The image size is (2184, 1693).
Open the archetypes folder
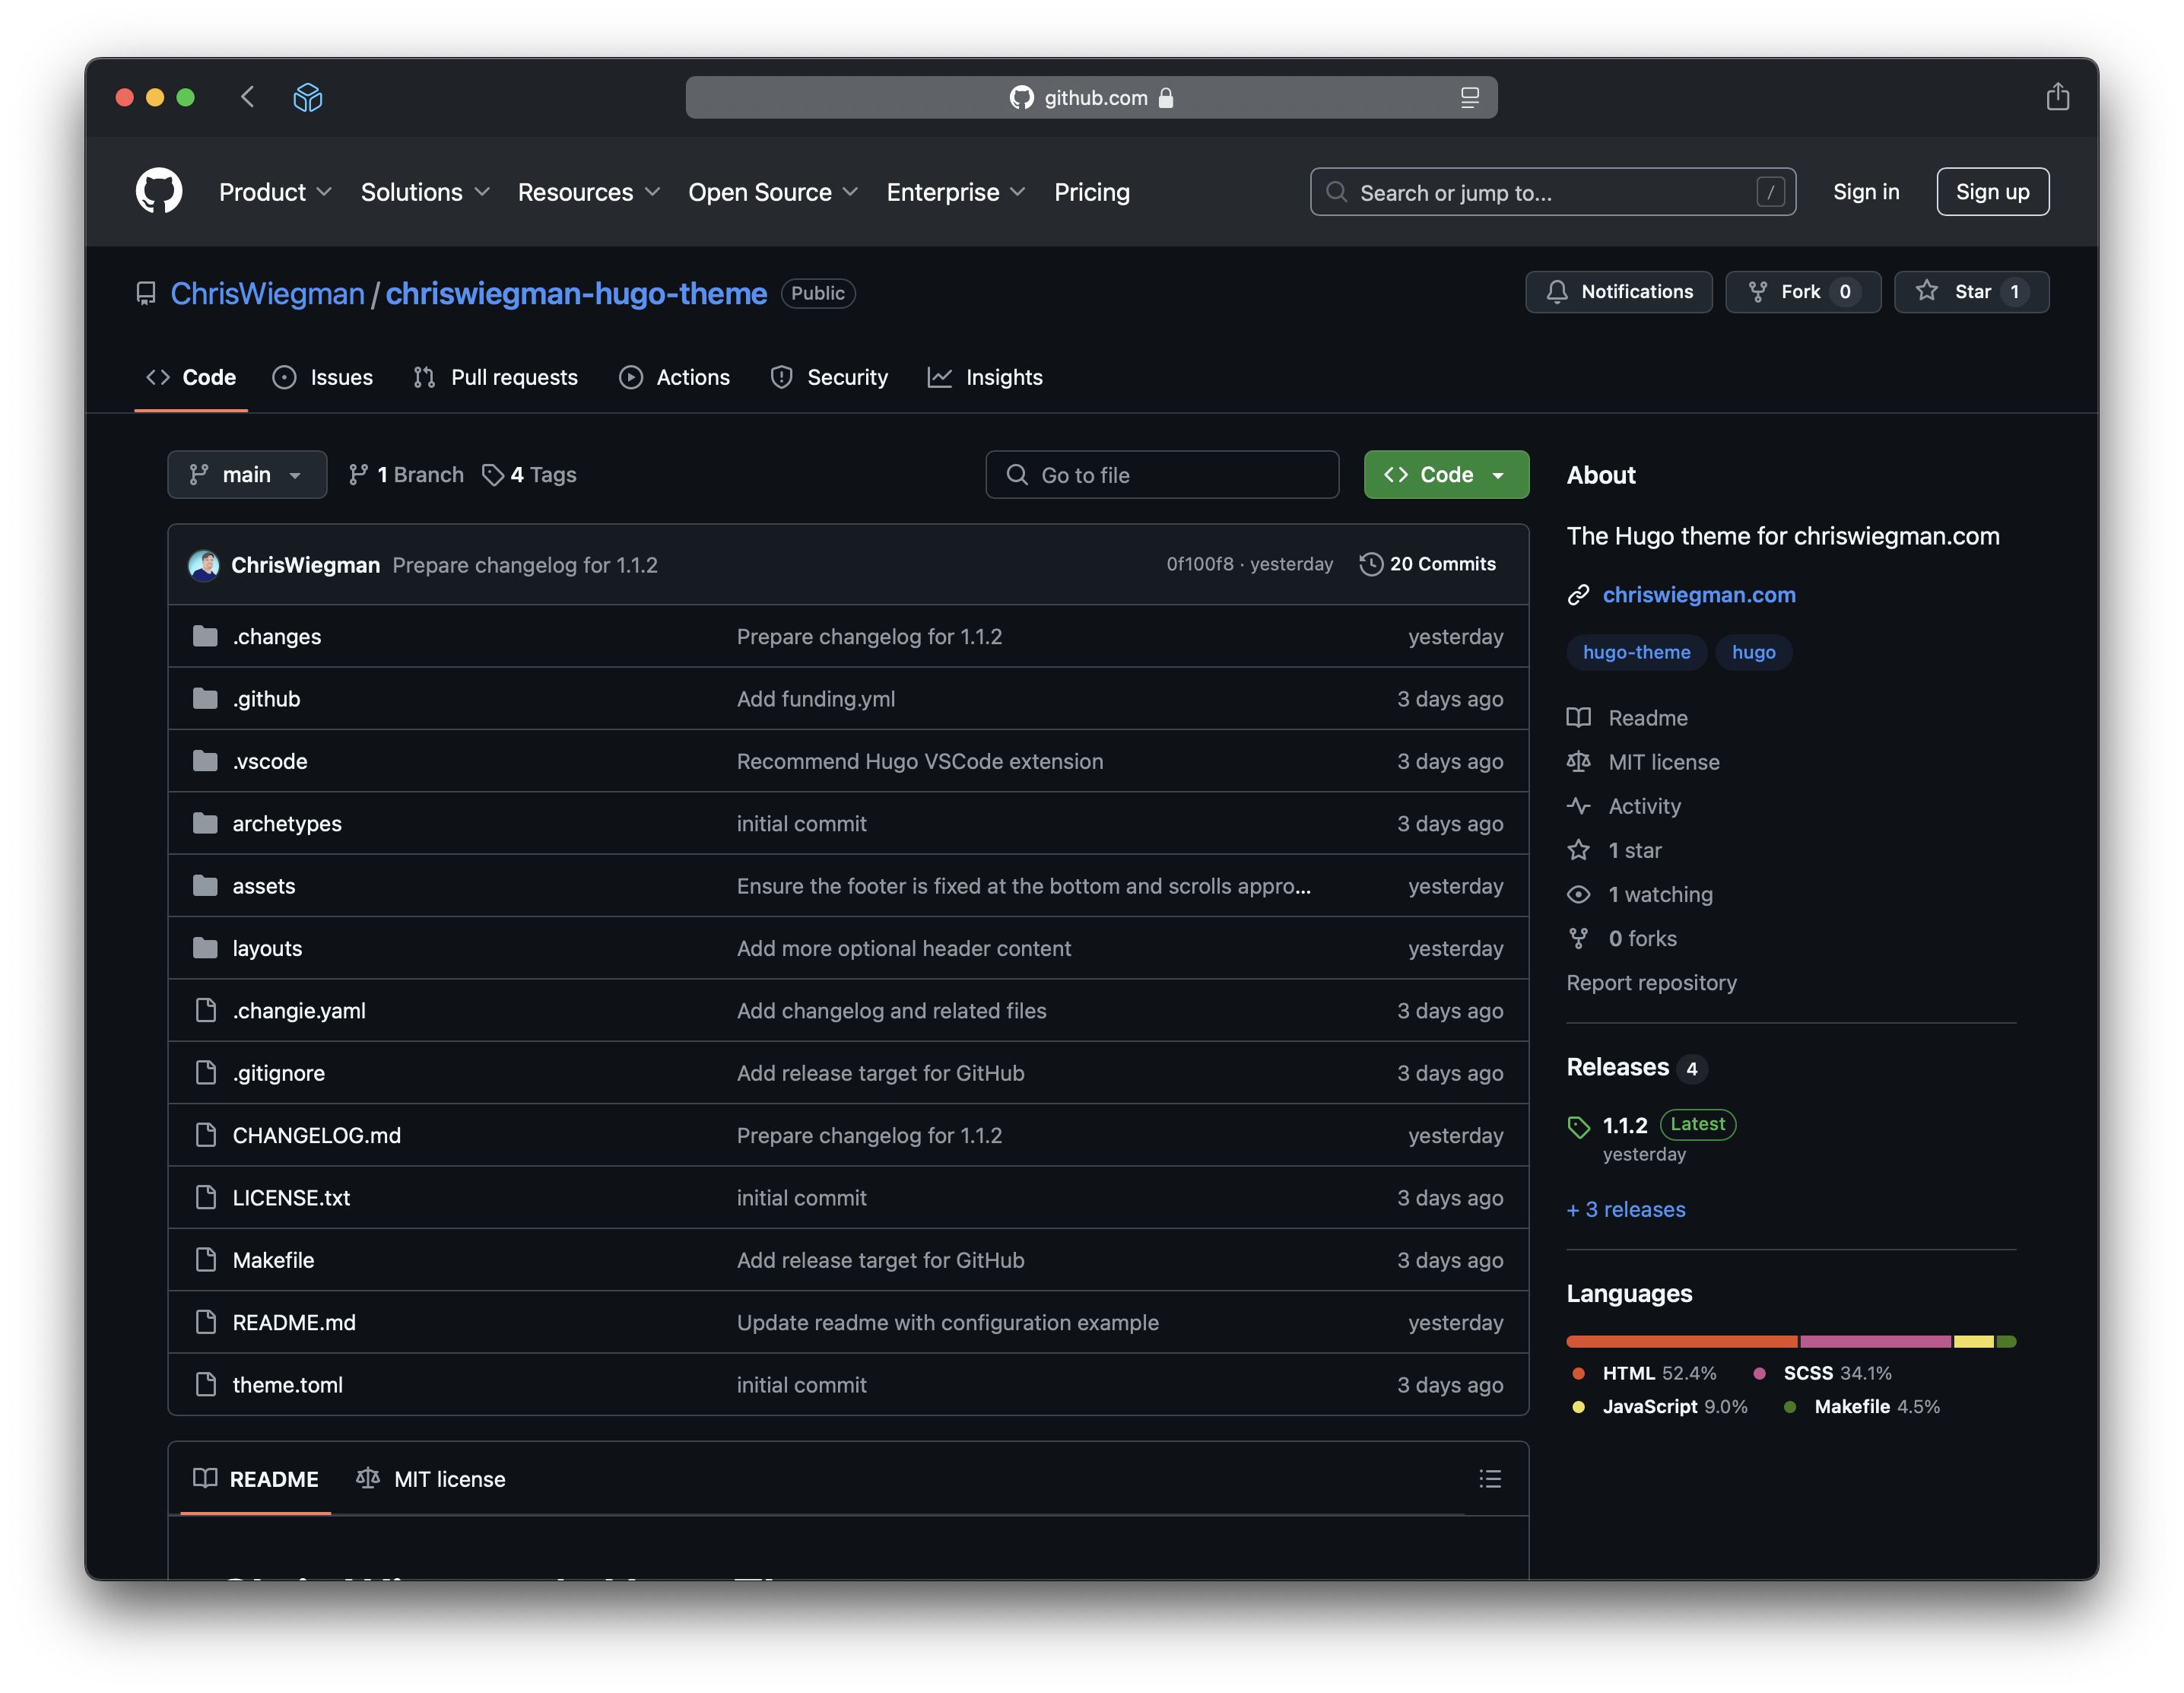[x=287, y=824]
